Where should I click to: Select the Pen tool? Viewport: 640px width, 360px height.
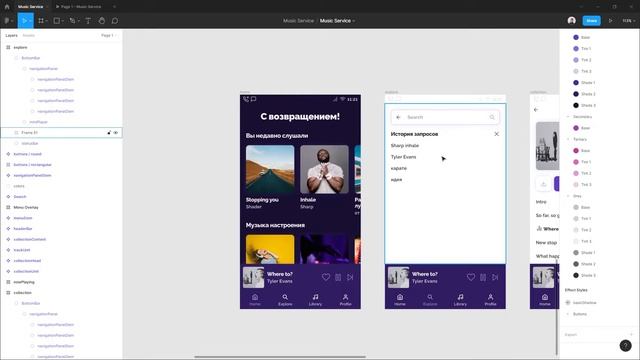(x=72, y=20)
